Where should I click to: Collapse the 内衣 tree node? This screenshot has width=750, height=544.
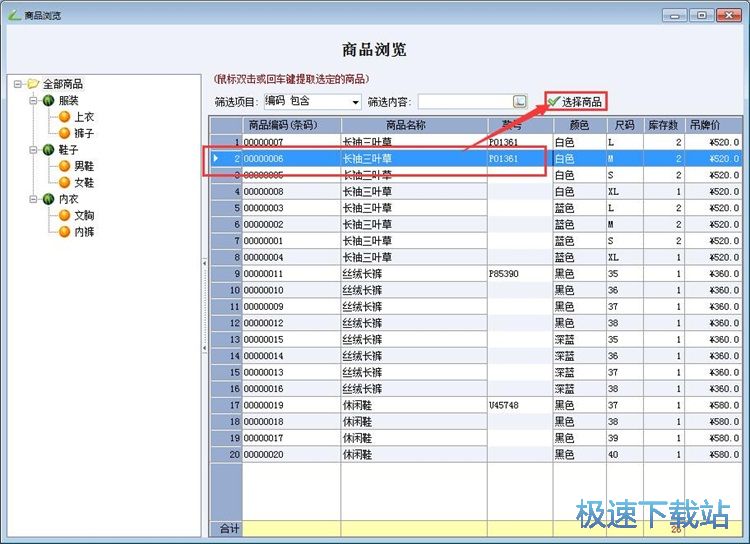pyautogui.click(x=33, y=199)
